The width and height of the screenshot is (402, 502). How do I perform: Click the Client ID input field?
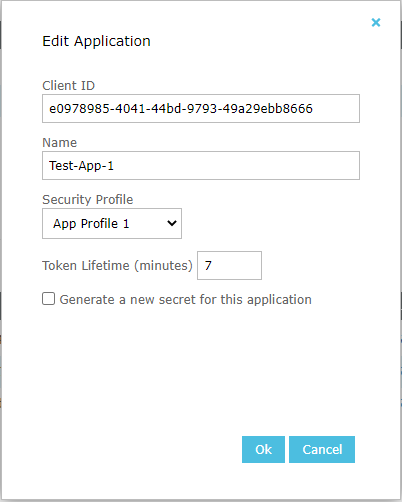[201, 109]
